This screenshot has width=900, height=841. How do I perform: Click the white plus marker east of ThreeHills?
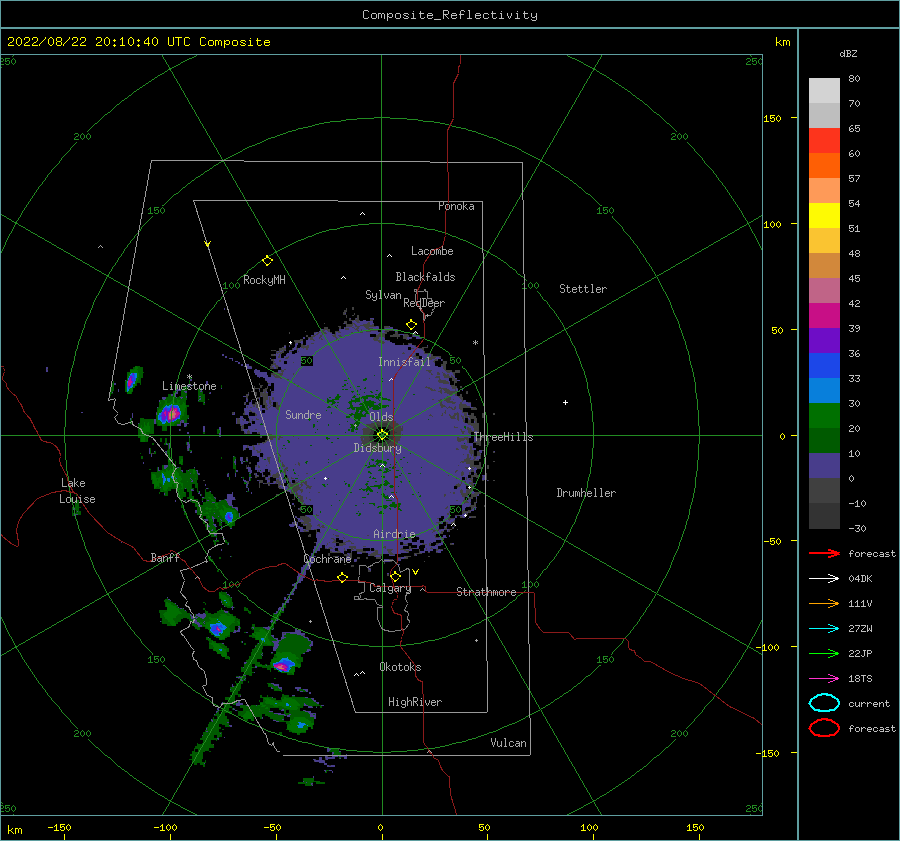coord(565,402)
